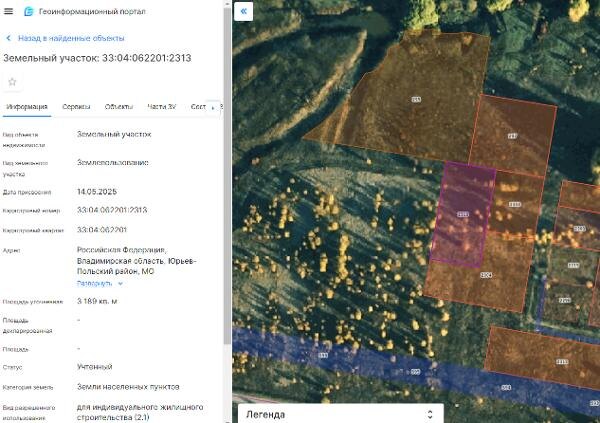This screenshot has height=423, width=600.
Task: Go back to found objects link
Action: (71, 38)
